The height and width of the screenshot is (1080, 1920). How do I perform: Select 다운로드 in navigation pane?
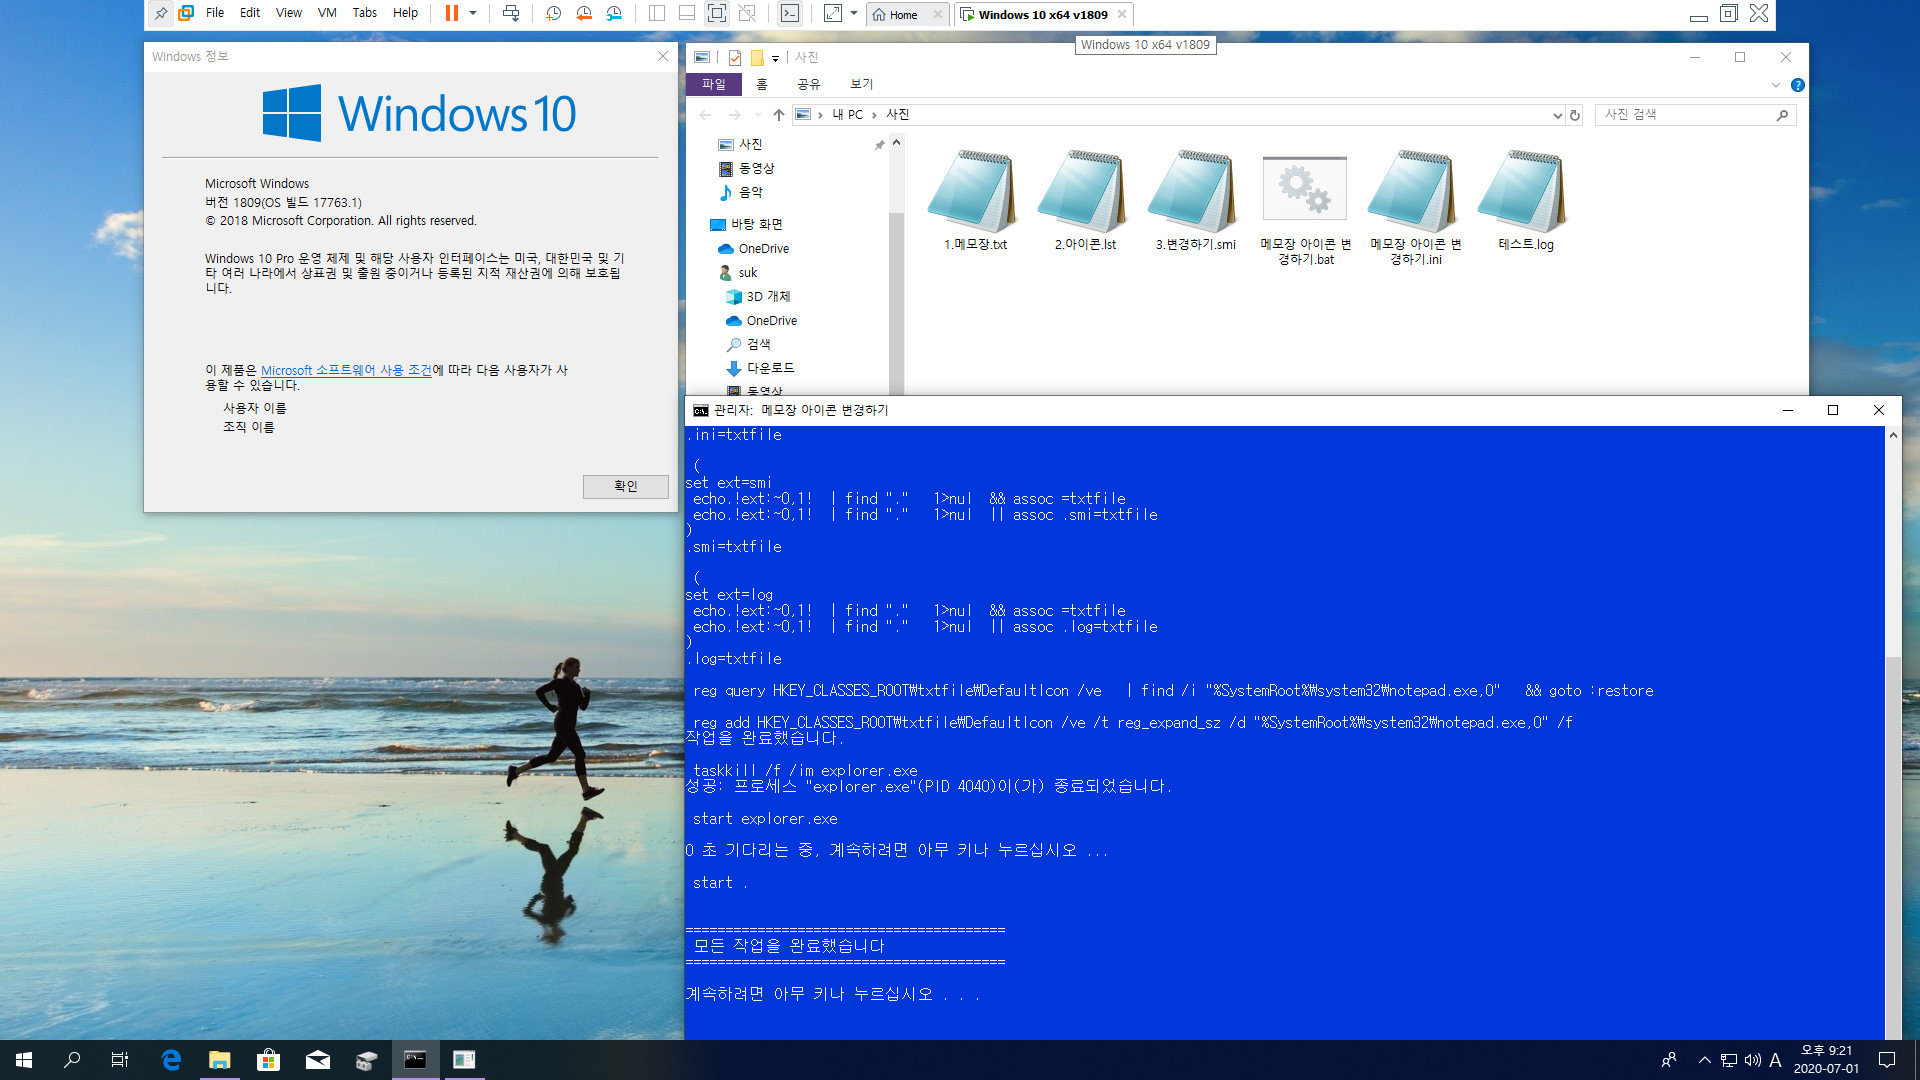click(x=770, y=369)
